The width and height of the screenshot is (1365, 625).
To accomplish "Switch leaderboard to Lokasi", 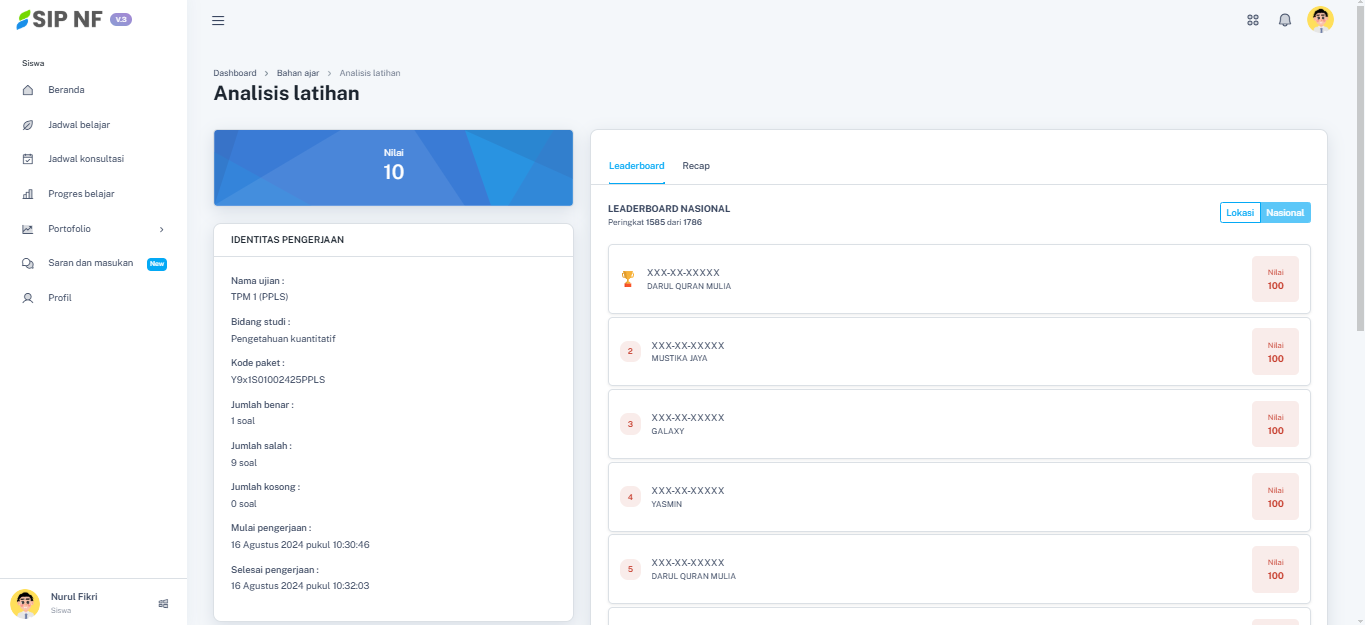I will tap(1240, 213).
